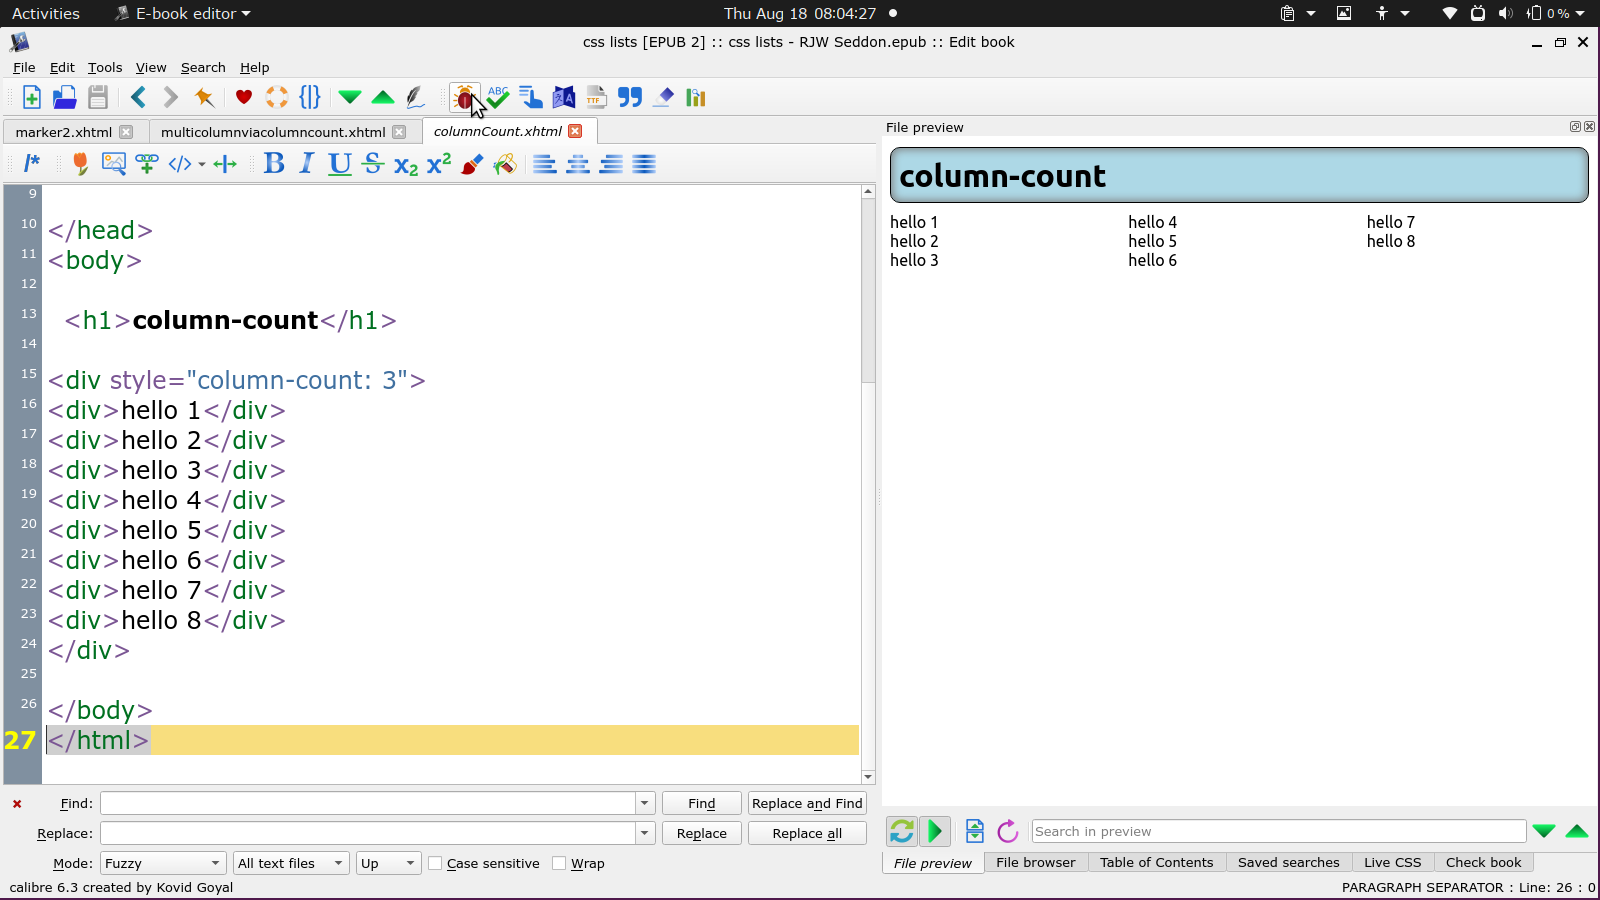
Task: Click the insert image icon
Action: 114,164
